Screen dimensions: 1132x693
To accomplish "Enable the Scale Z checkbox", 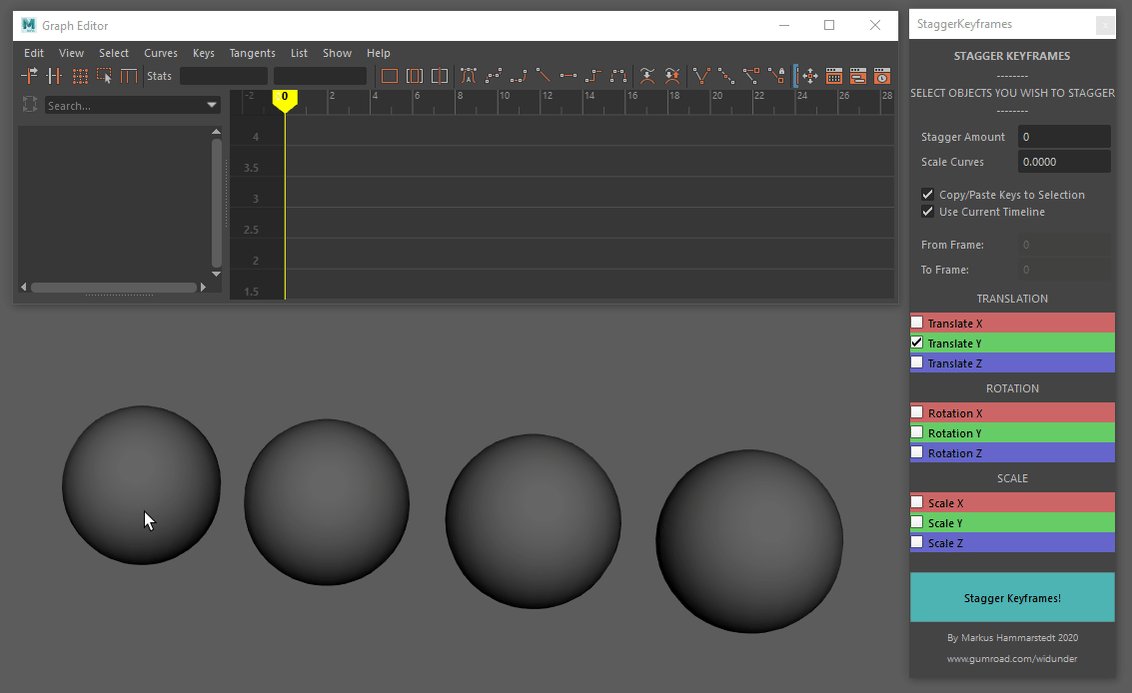I will tap(917, 542).
